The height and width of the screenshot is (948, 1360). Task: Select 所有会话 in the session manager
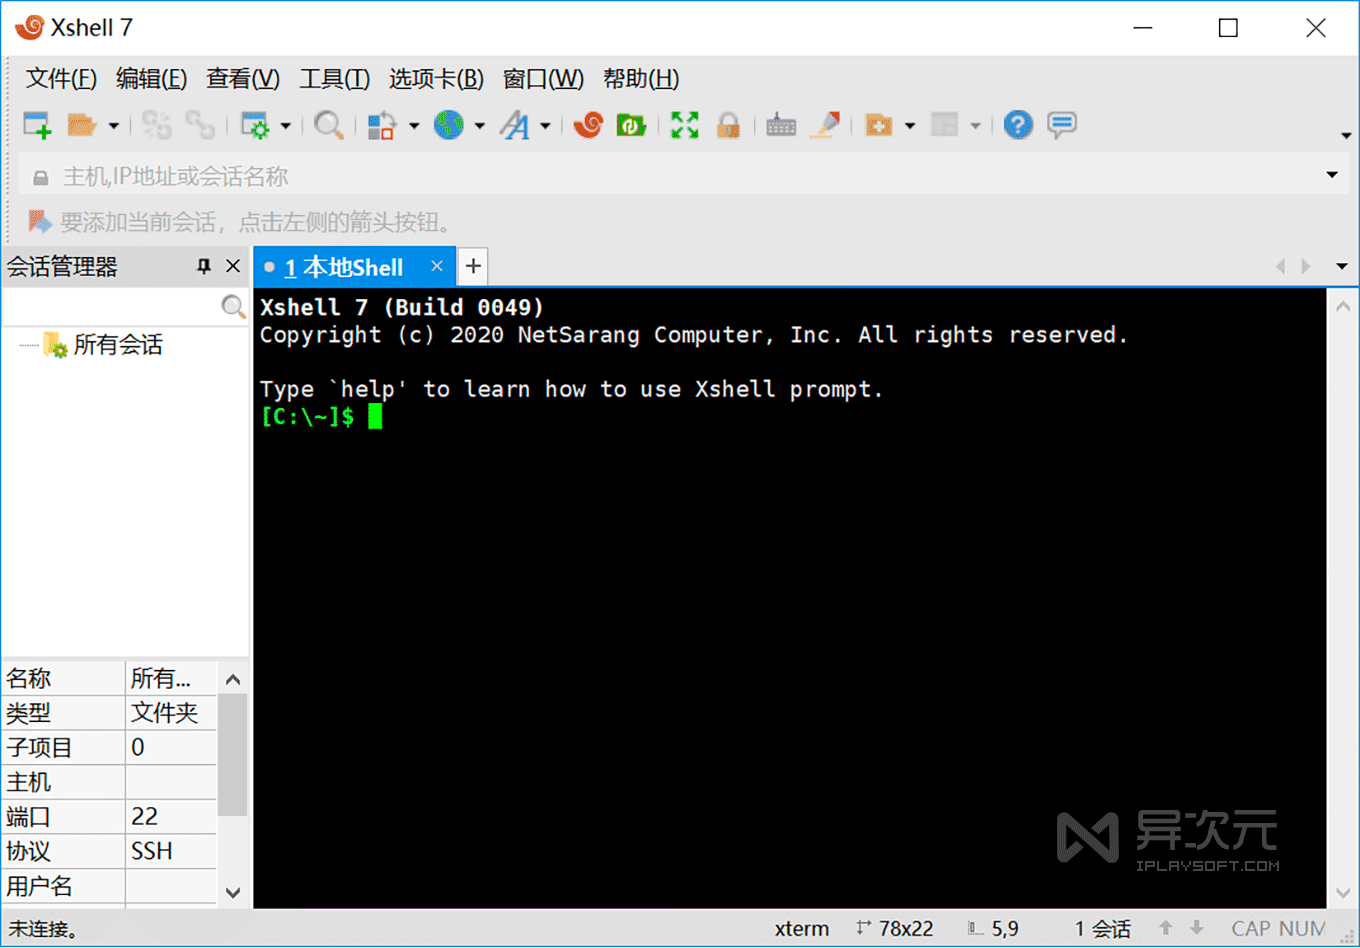pos(116,344)
